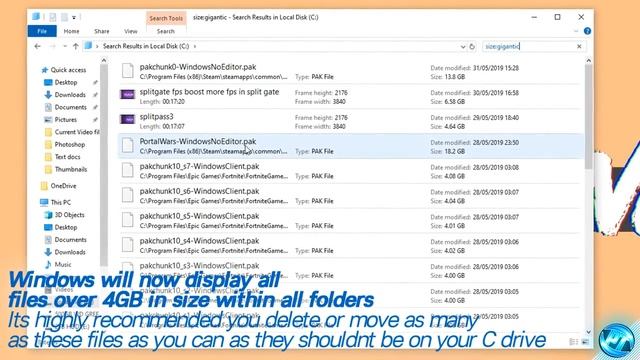Click the pakchunk10_s6 file icon
This screenshot has width=640, height=360.
(x=128, y=195)
